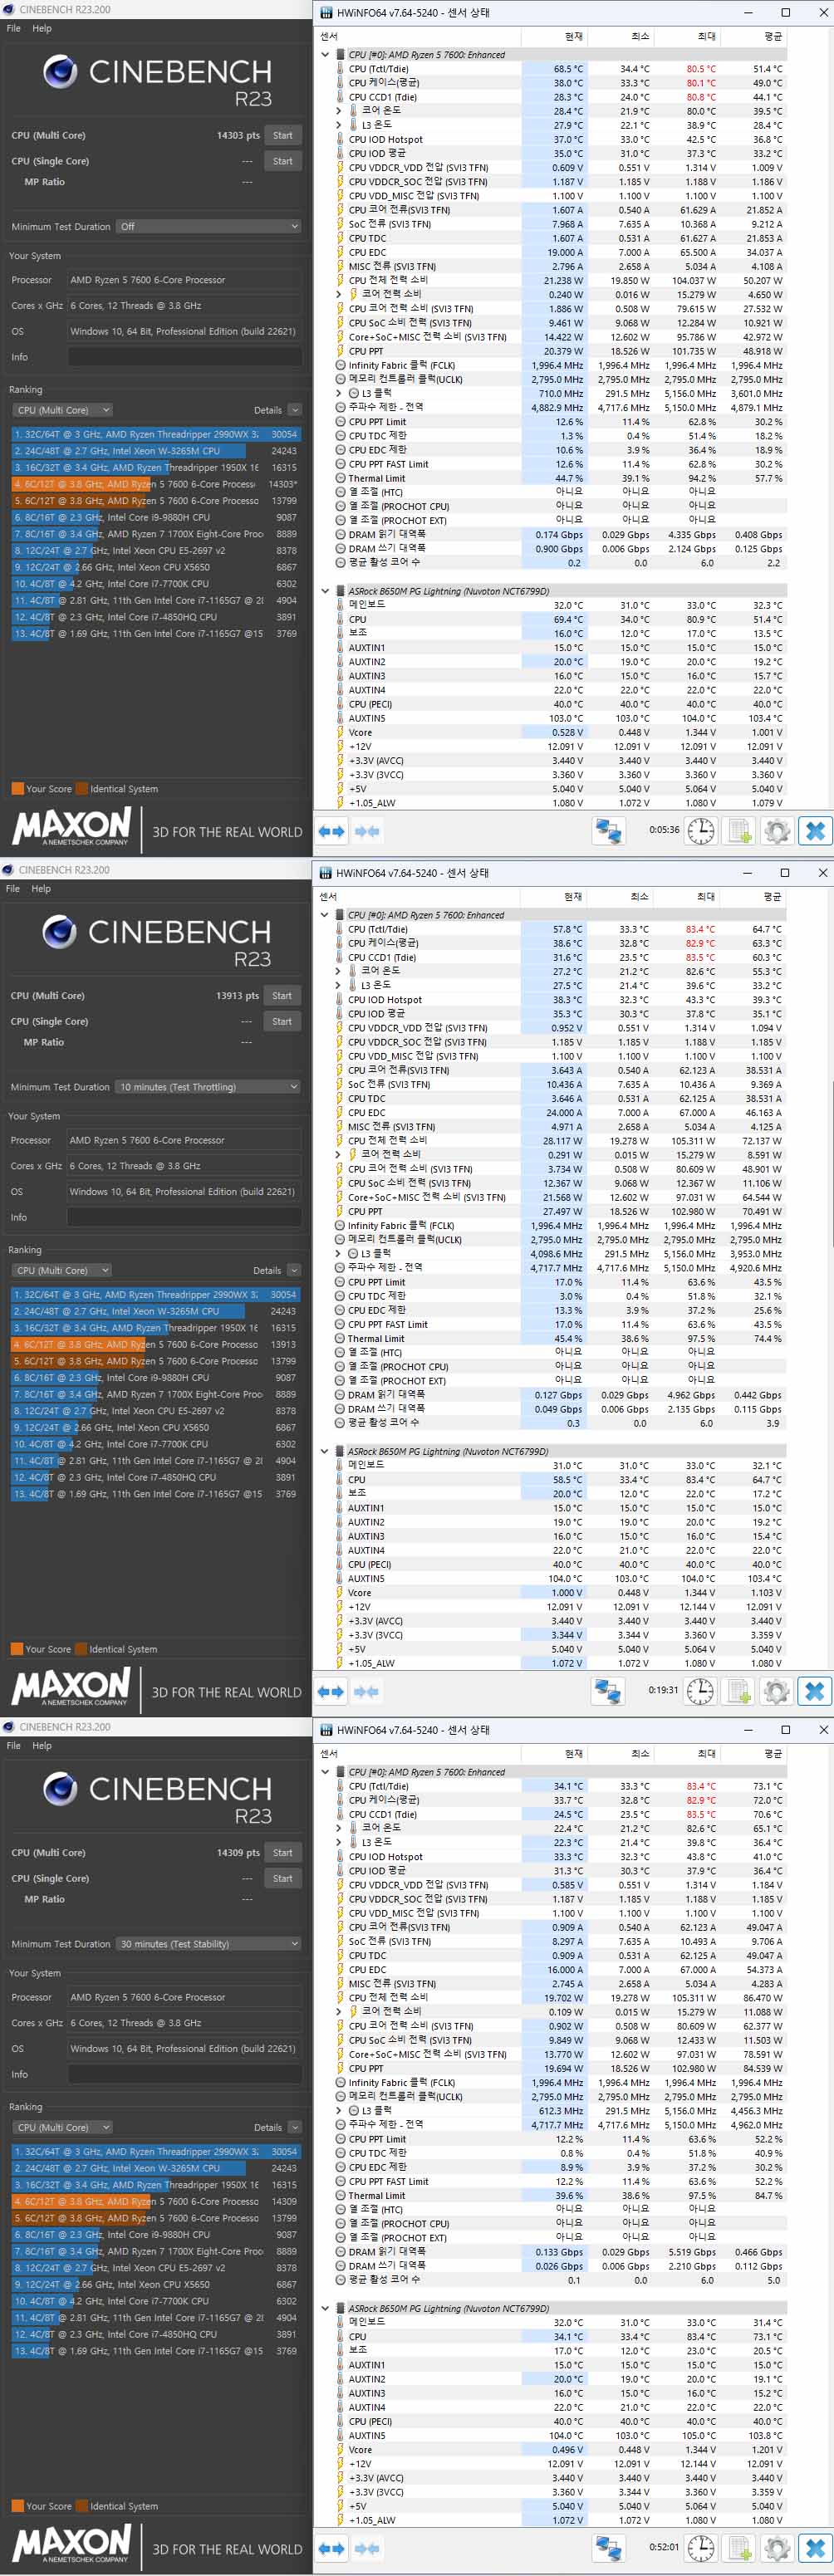Start Single Core test in 14303 pts window
This screenshot has height=2576, width=834.
[283, 161]
